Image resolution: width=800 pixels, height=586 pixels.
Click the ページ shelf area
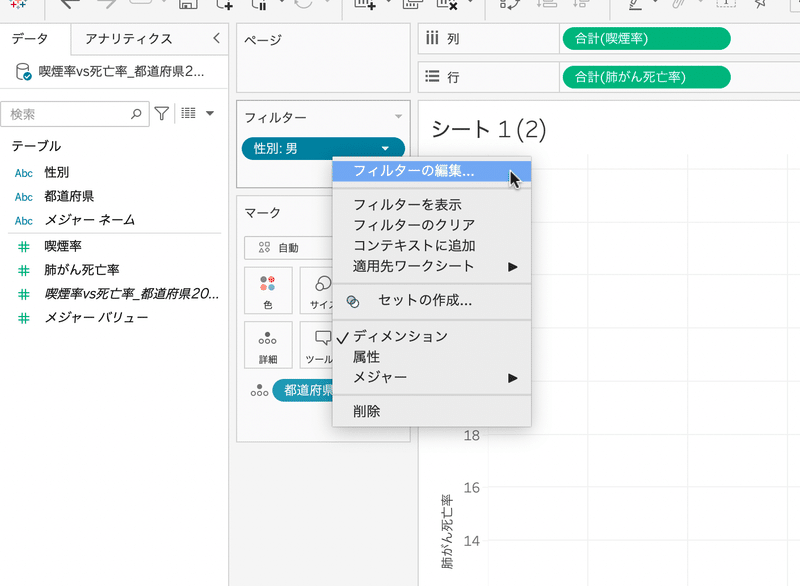tap(323, 58)
